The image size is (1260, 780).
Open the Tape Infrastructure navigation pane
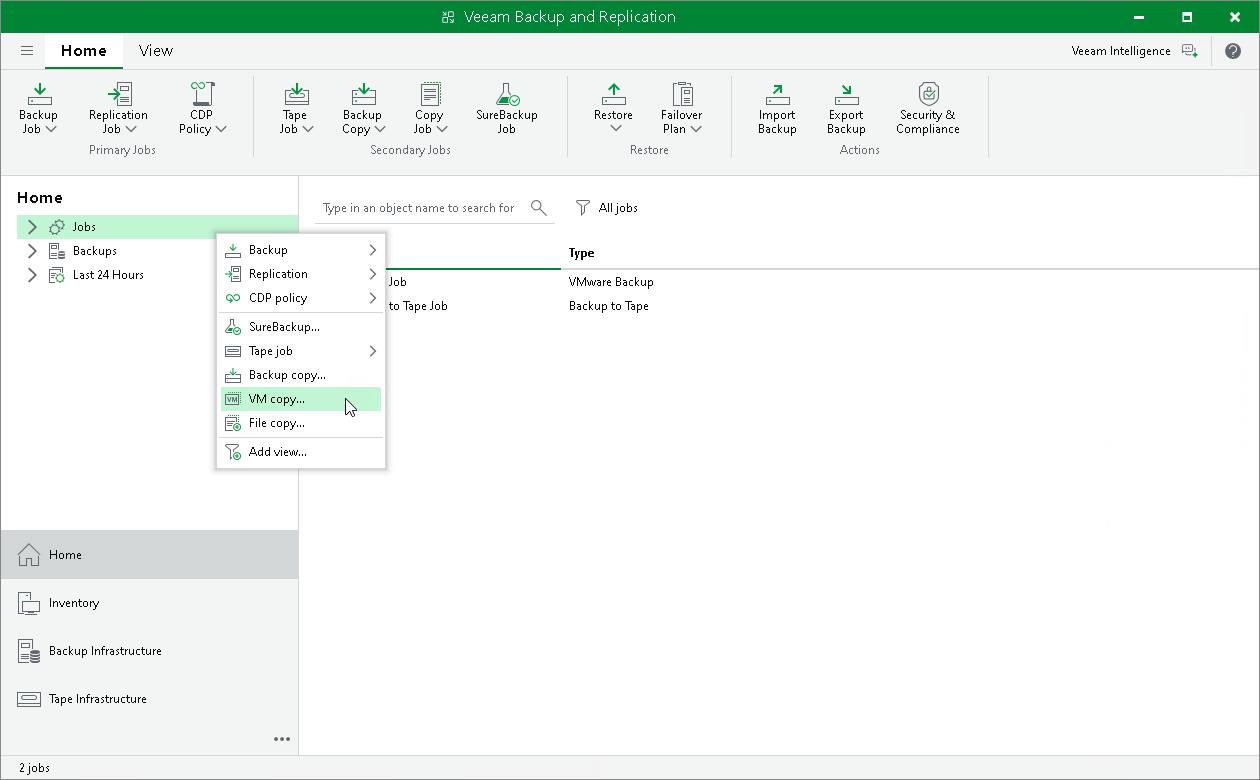(x=149, y=699)
